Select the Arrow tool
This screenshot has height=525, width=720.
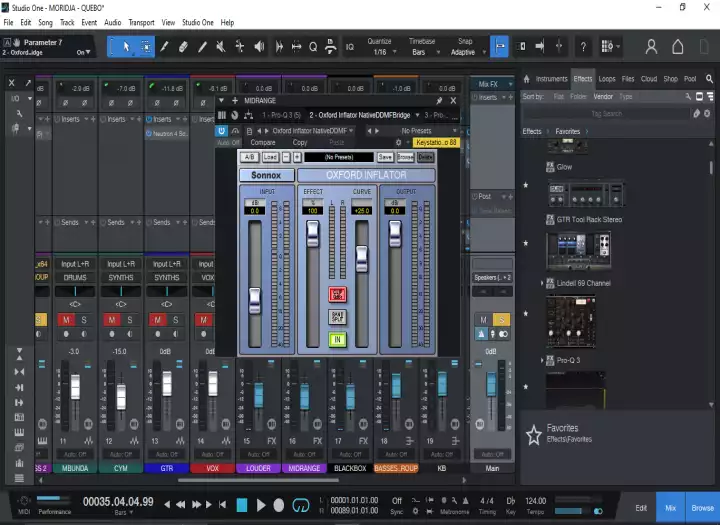[x=126, y=46]
